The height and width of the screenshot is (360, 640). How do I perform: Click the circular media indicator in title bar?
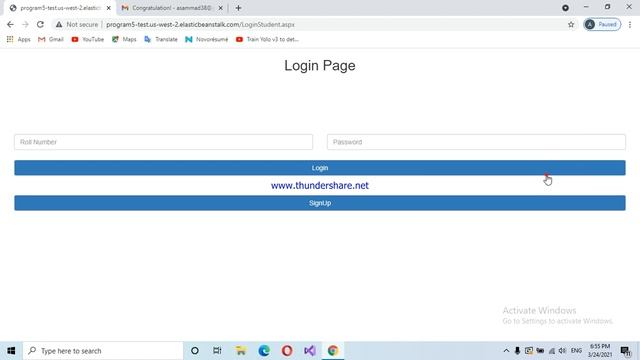click(x=565, y=8)
